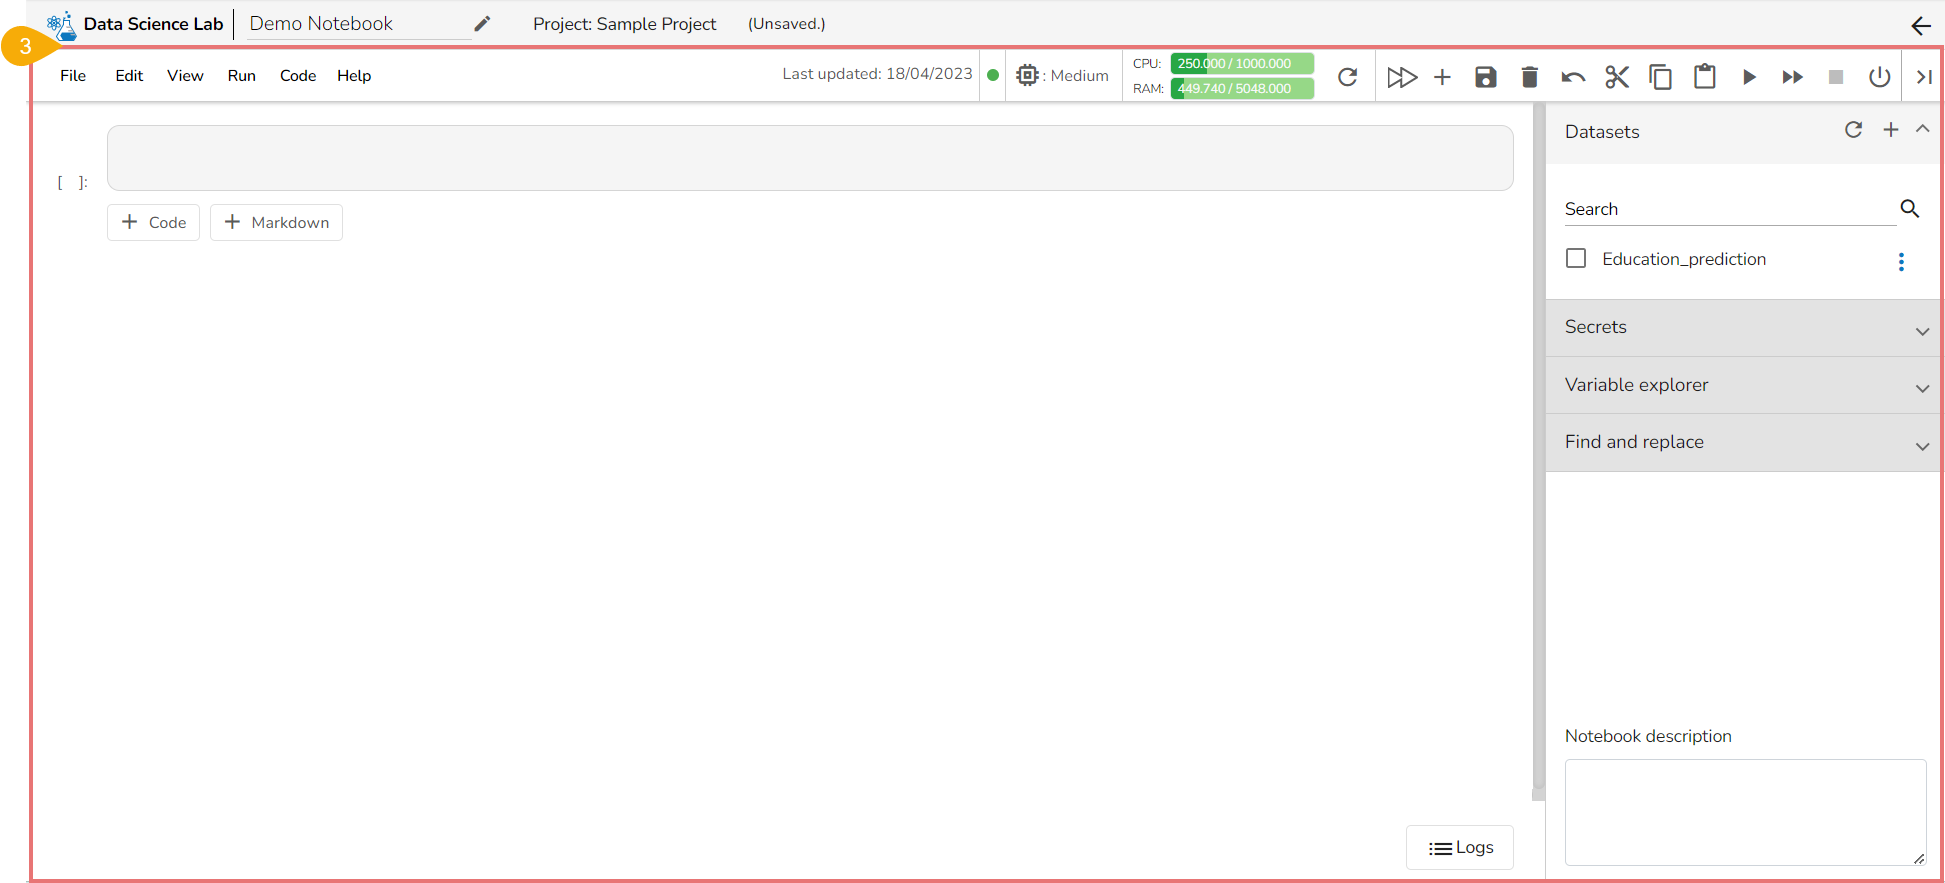The image size is (1945, 883).
Task: Open the File menu
Action: point(73,76)
